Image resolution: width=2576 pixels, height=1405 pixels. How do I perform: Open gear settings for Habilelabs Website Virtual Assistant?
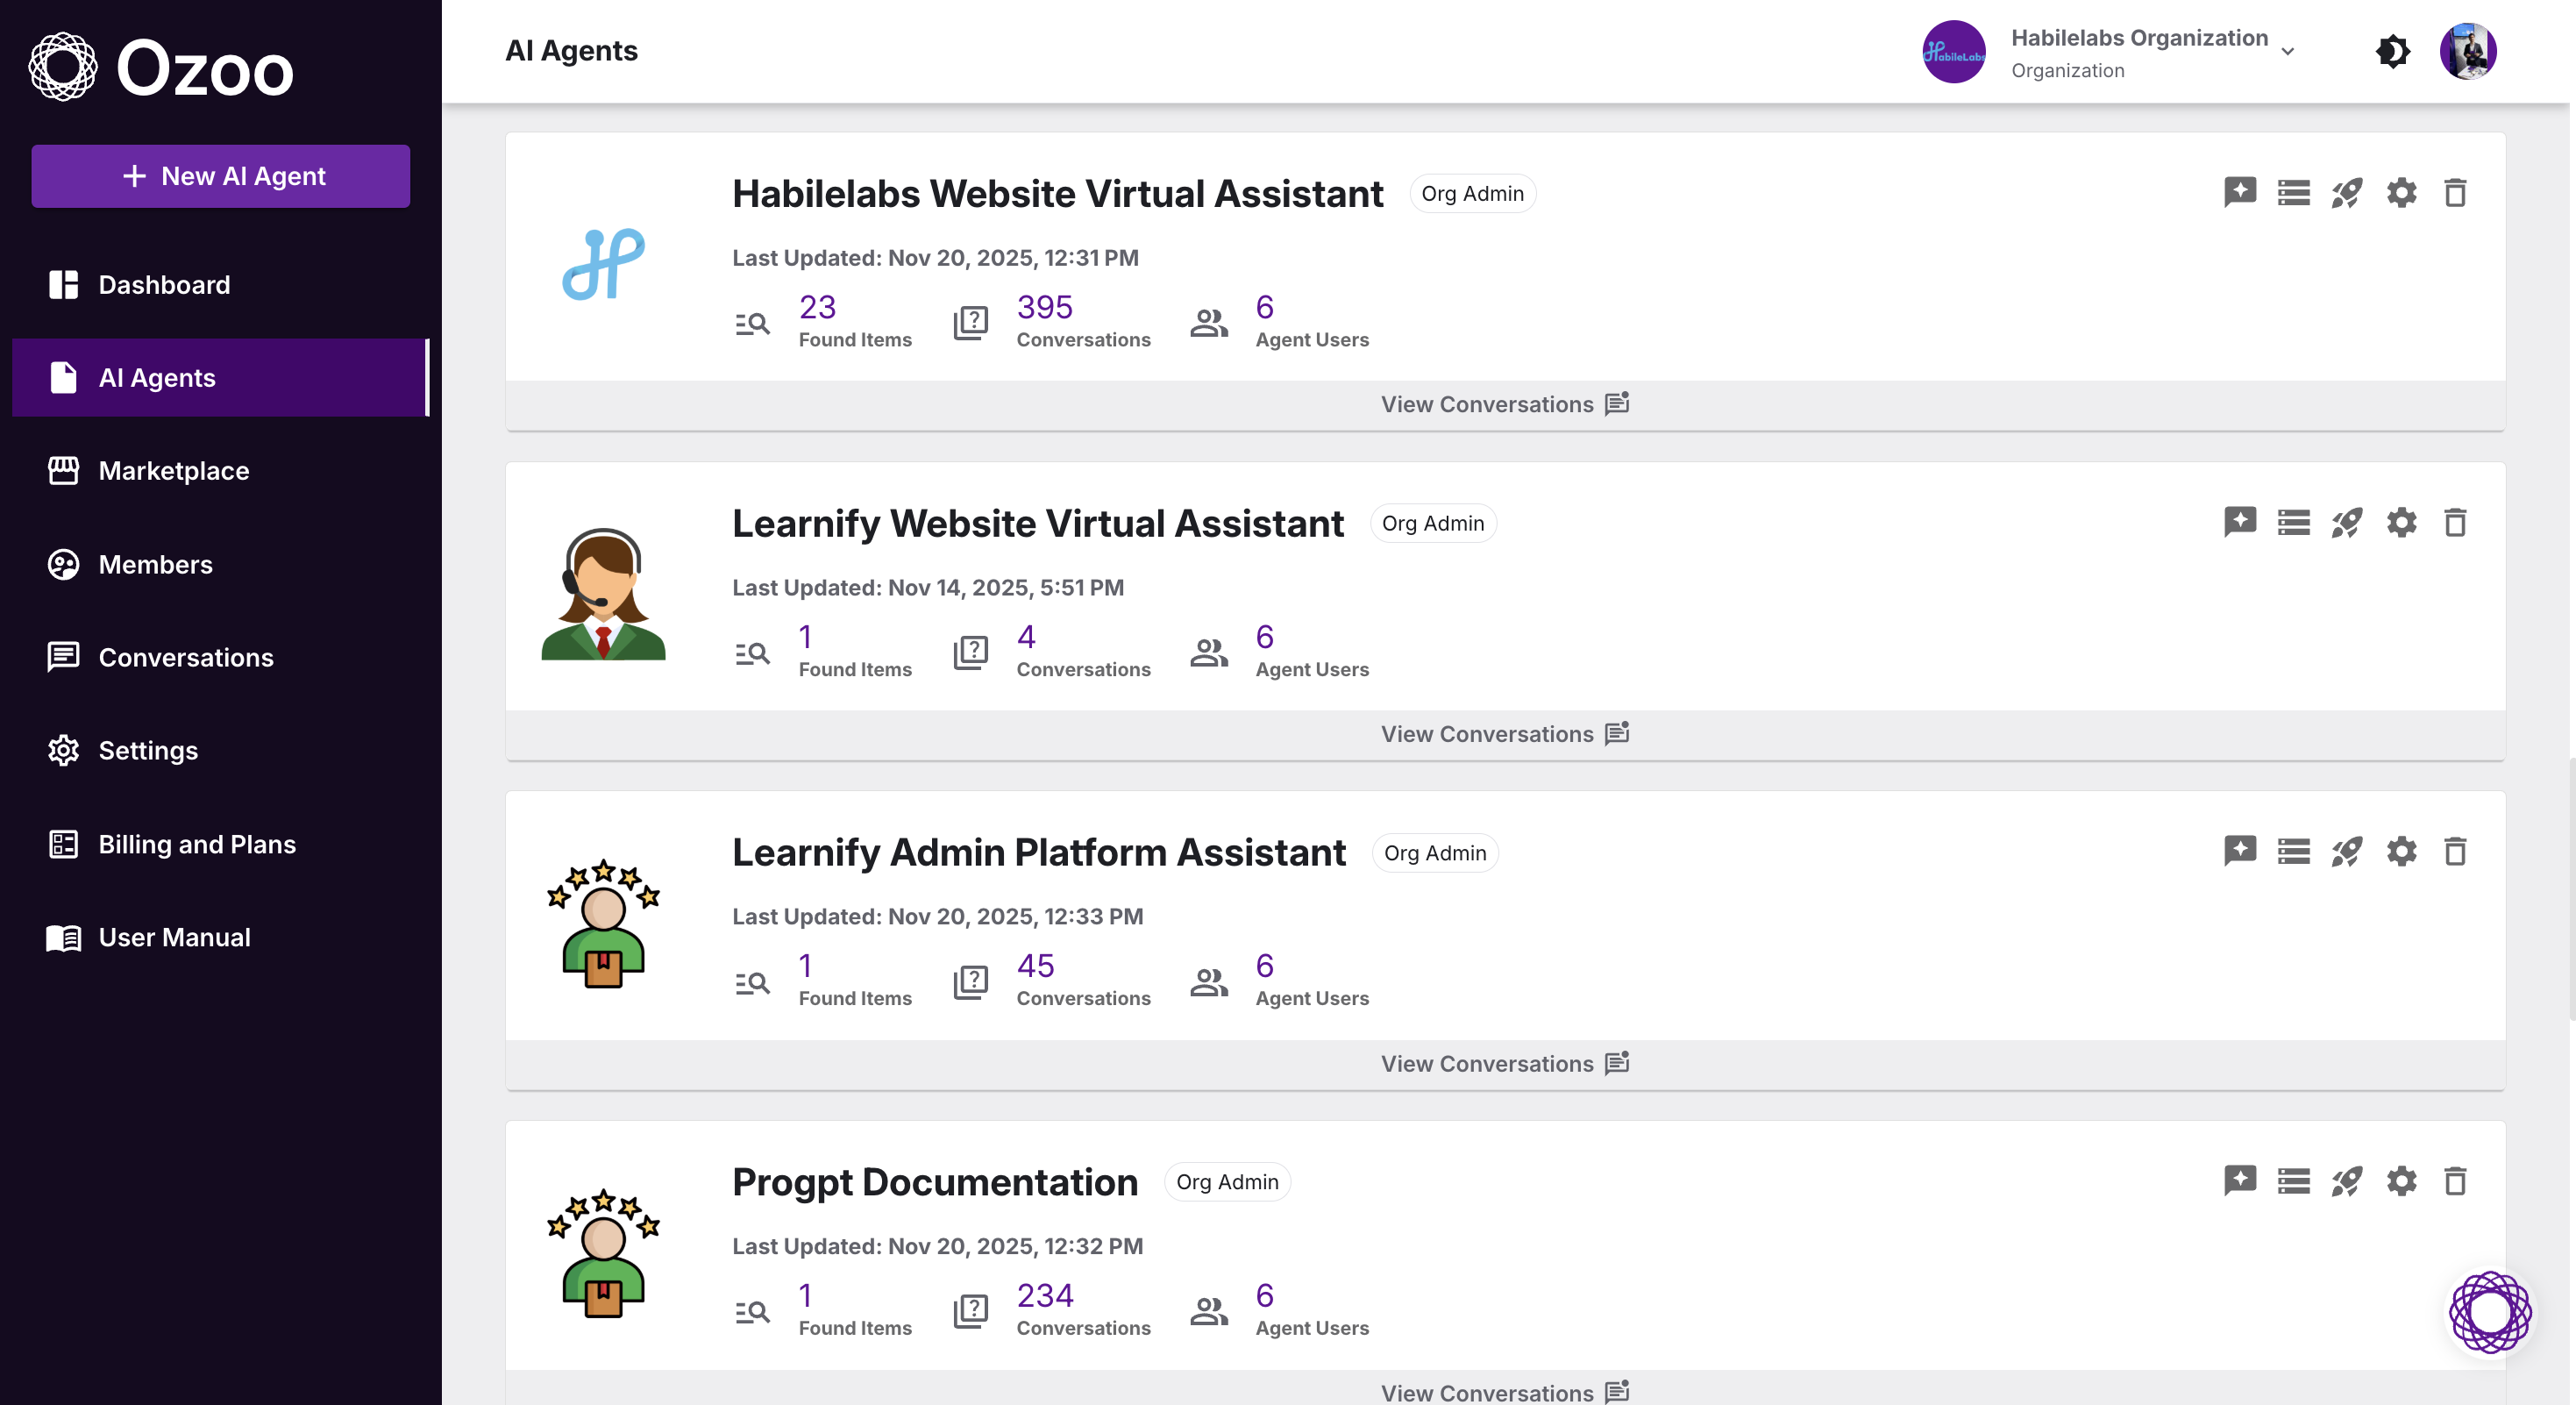2401,192
